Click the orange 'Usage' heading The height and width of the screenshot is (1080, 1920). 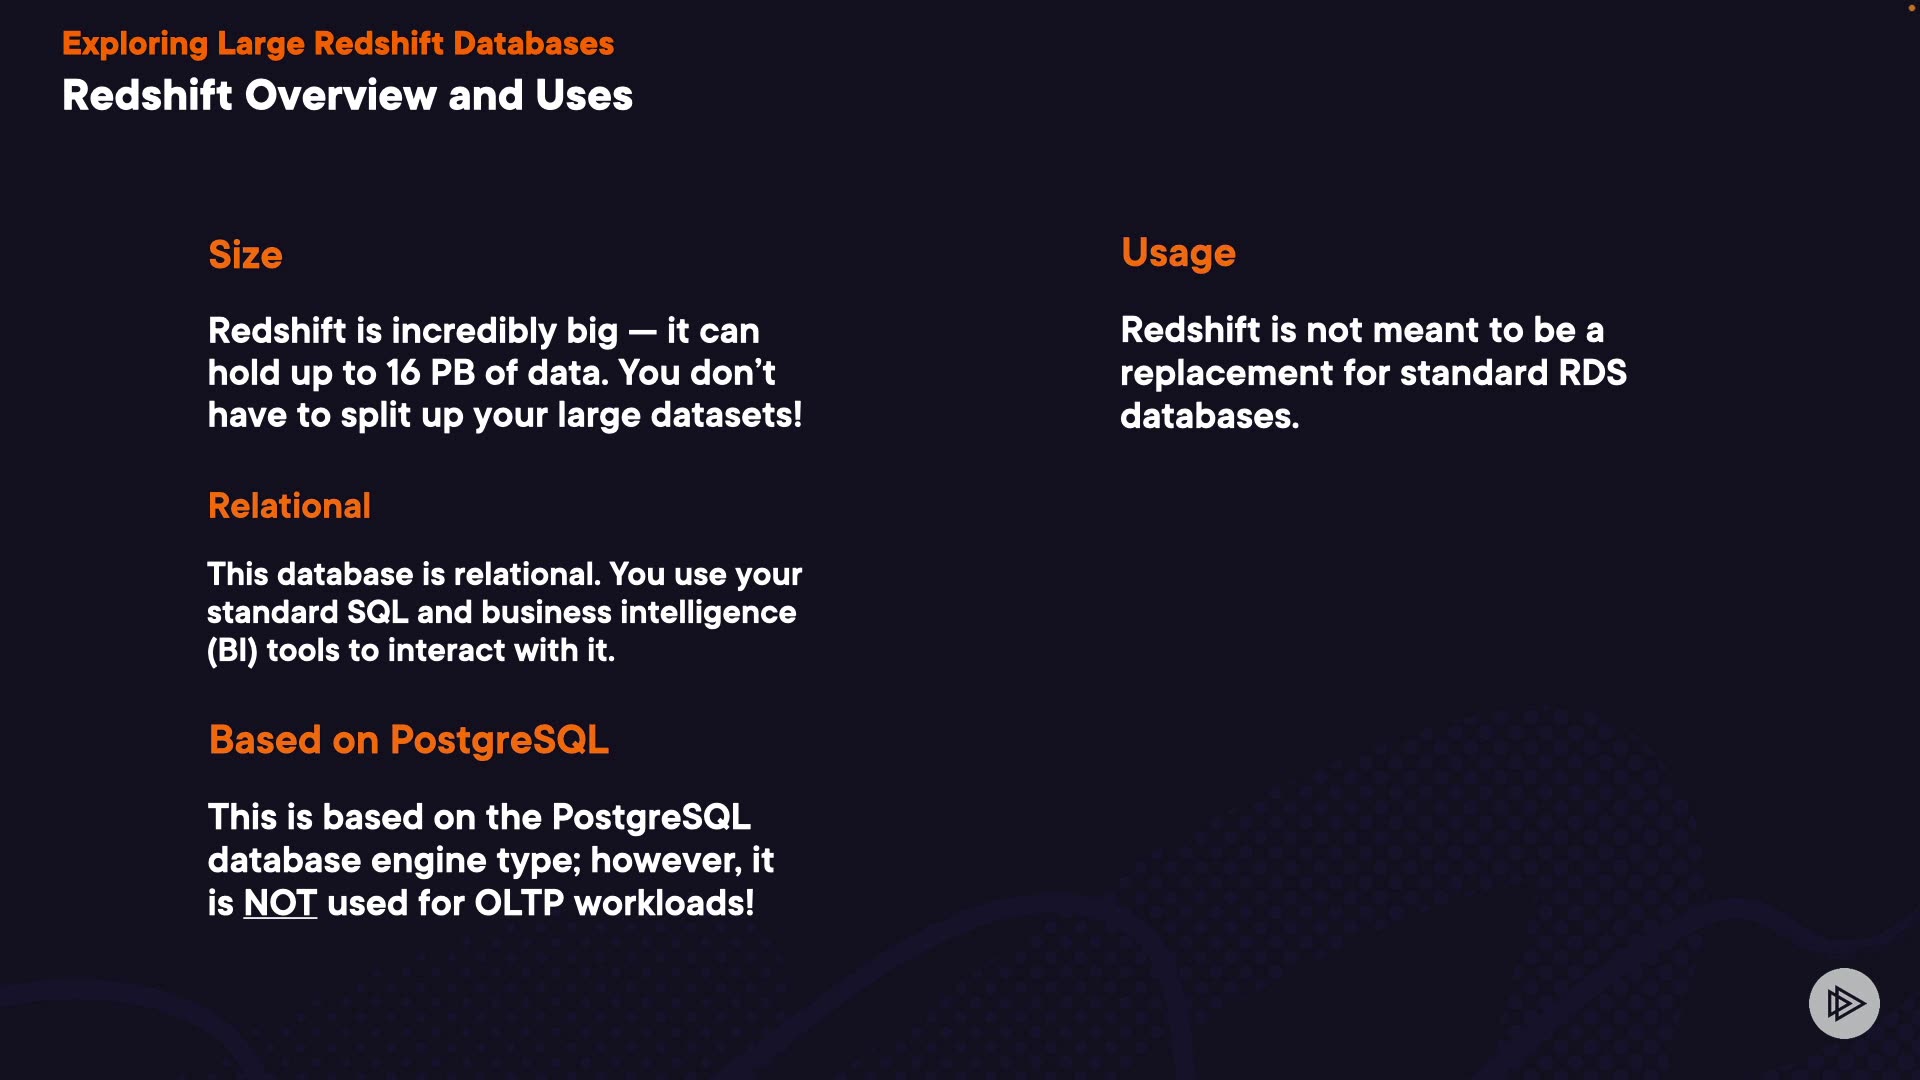(1178, 253)
